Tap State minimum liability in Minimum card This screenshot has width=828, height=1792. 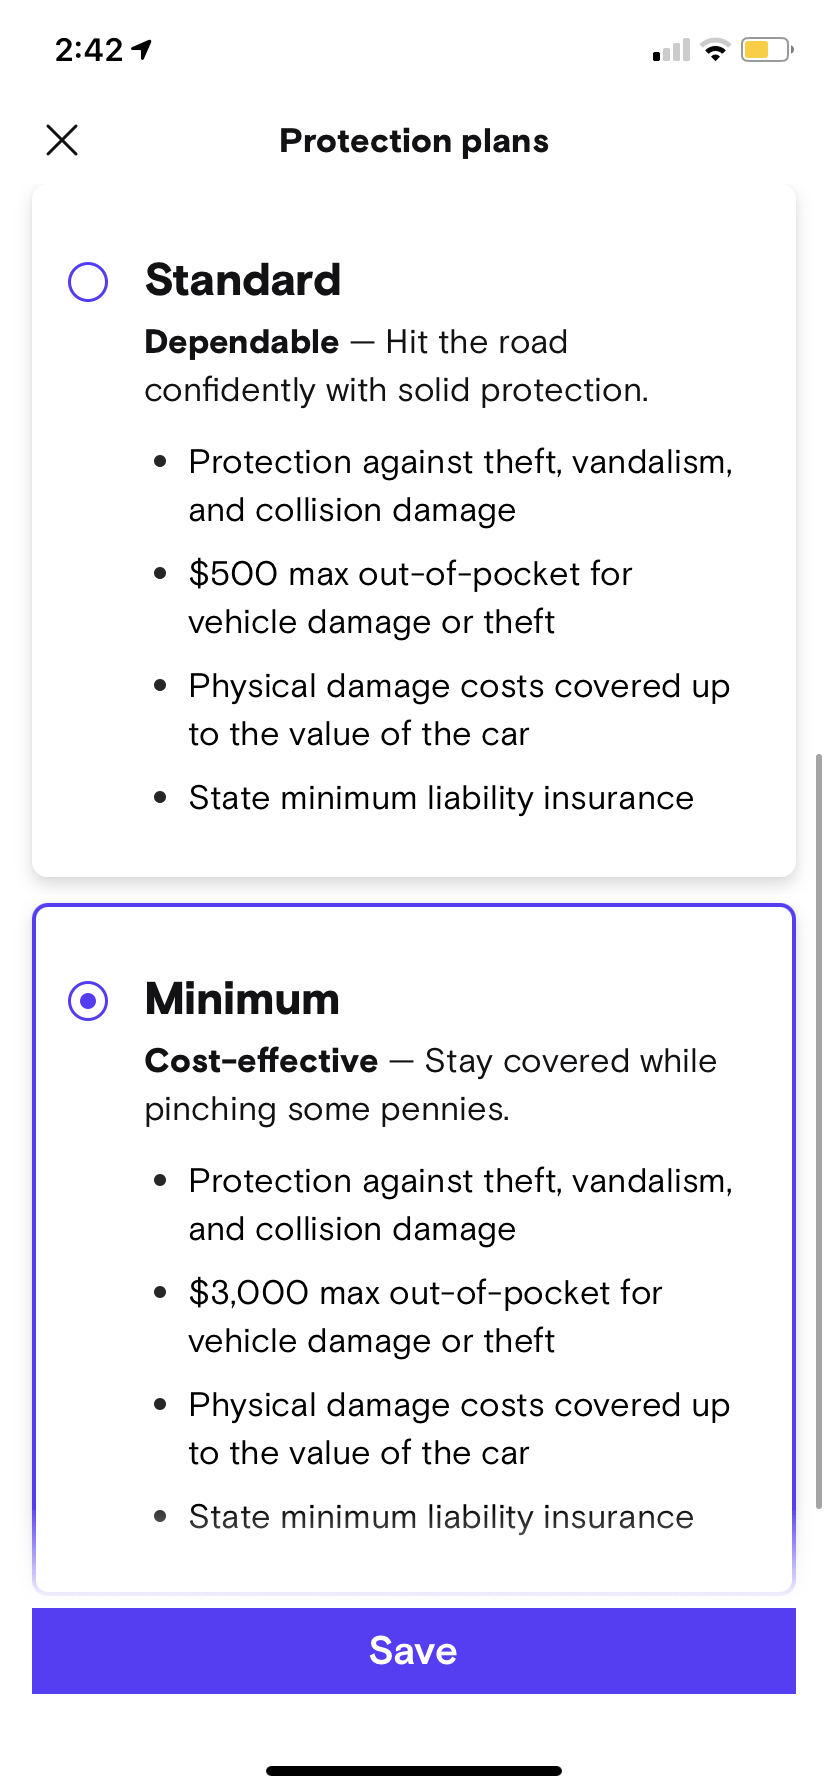pyautogui.click(x=441, y=1517)
